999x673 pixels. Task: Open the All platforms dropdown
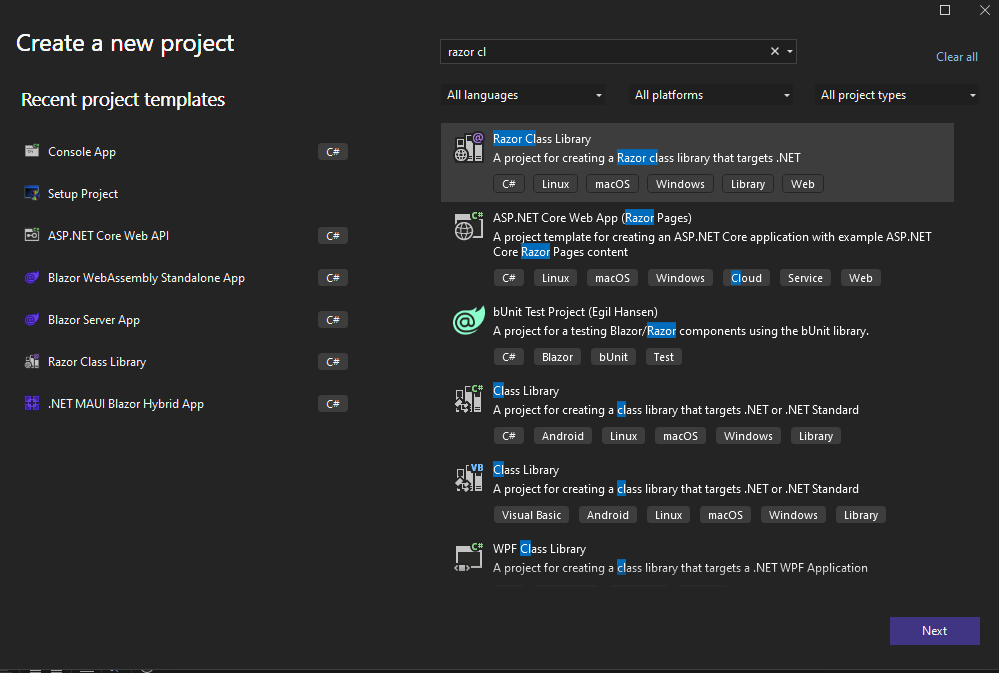click(711, 95)
